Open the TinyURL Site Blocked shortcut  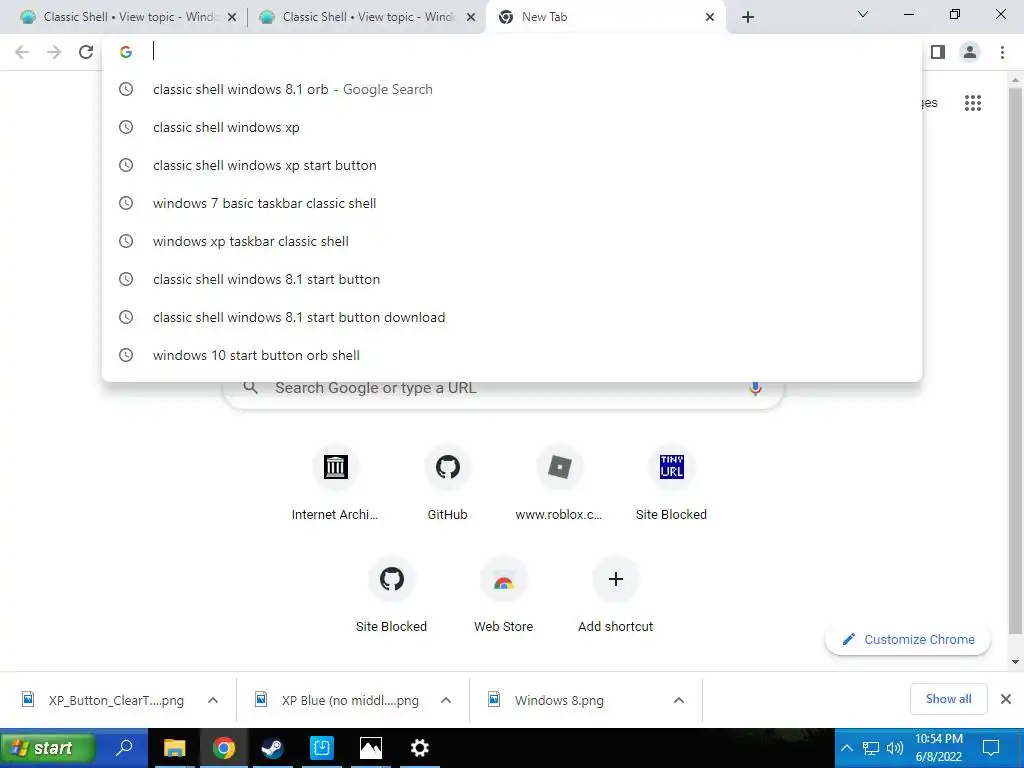coord(671,483)
